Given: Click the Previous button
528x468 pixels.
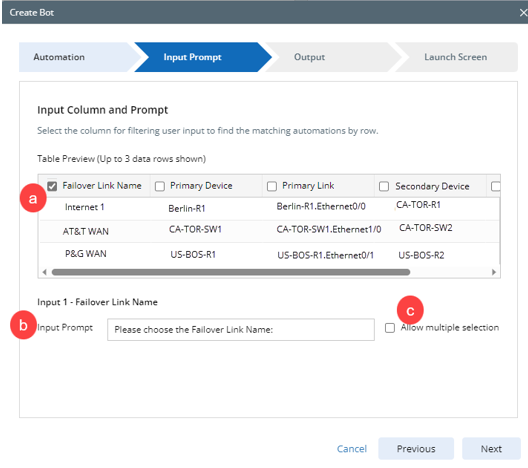Looking at the screenshot, I should [x=416, y=449].
